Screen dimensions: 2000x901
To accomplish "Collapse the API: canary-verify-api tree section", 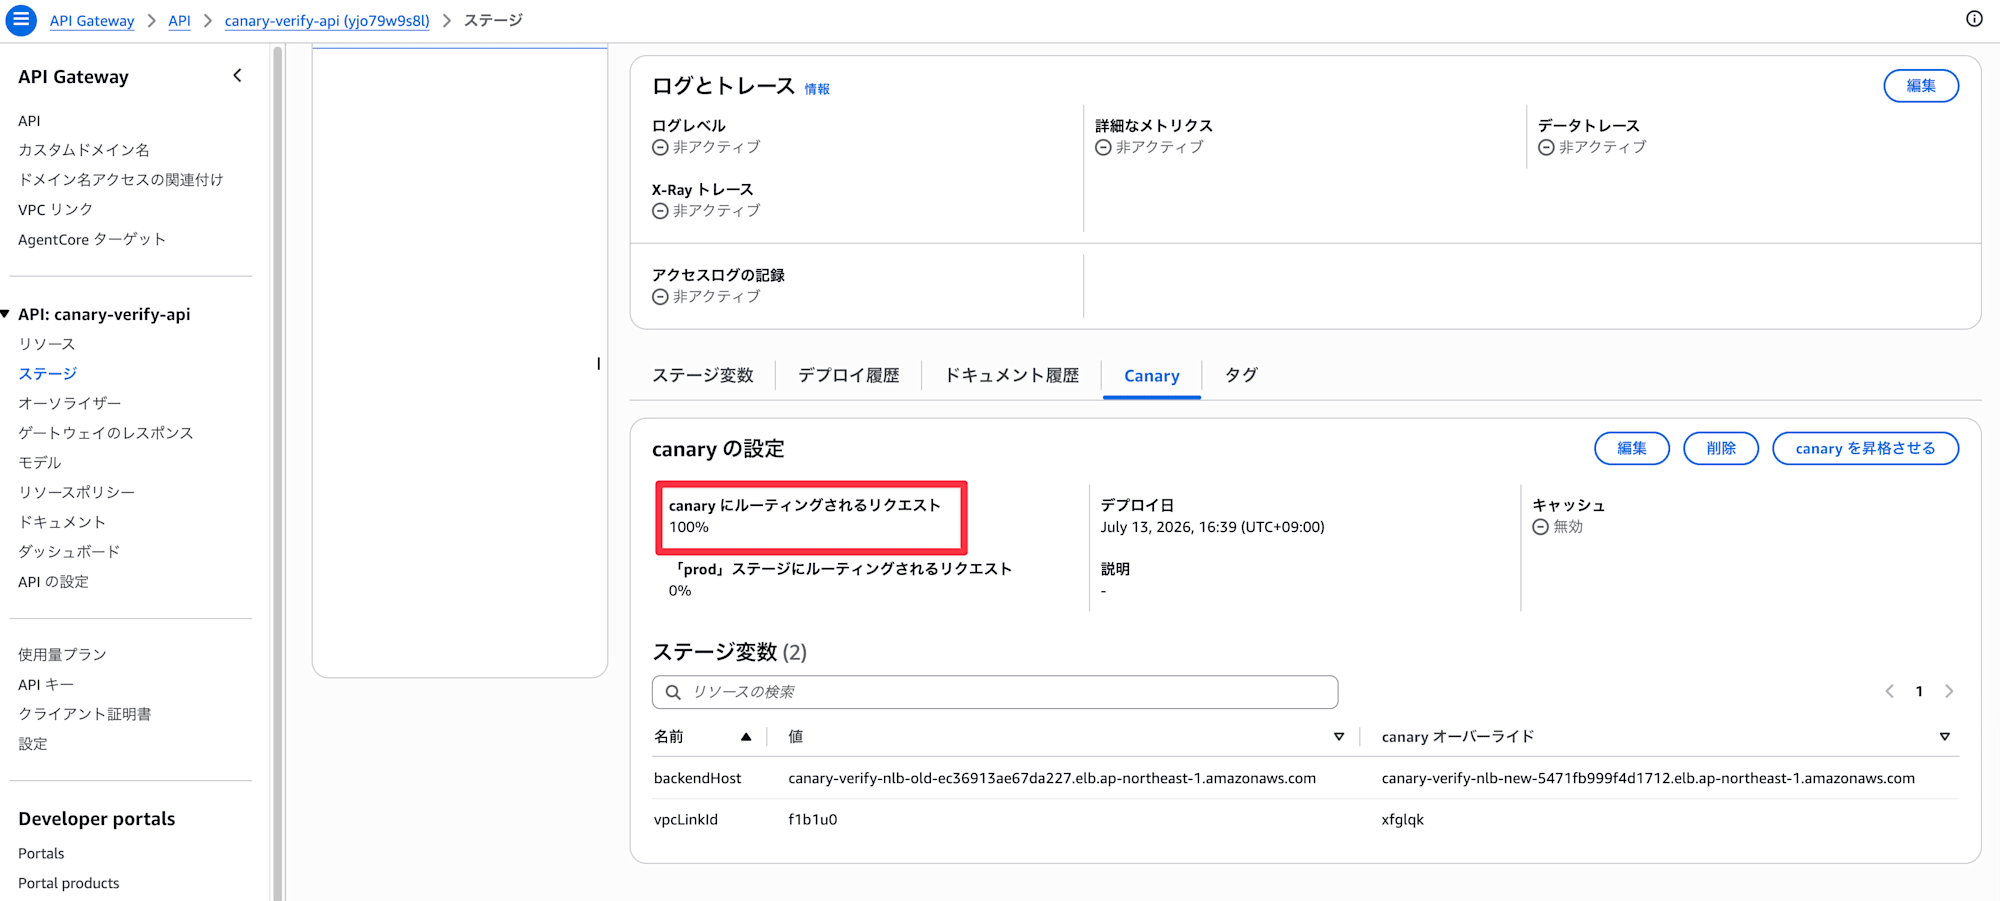I will (x=6, y=314).
